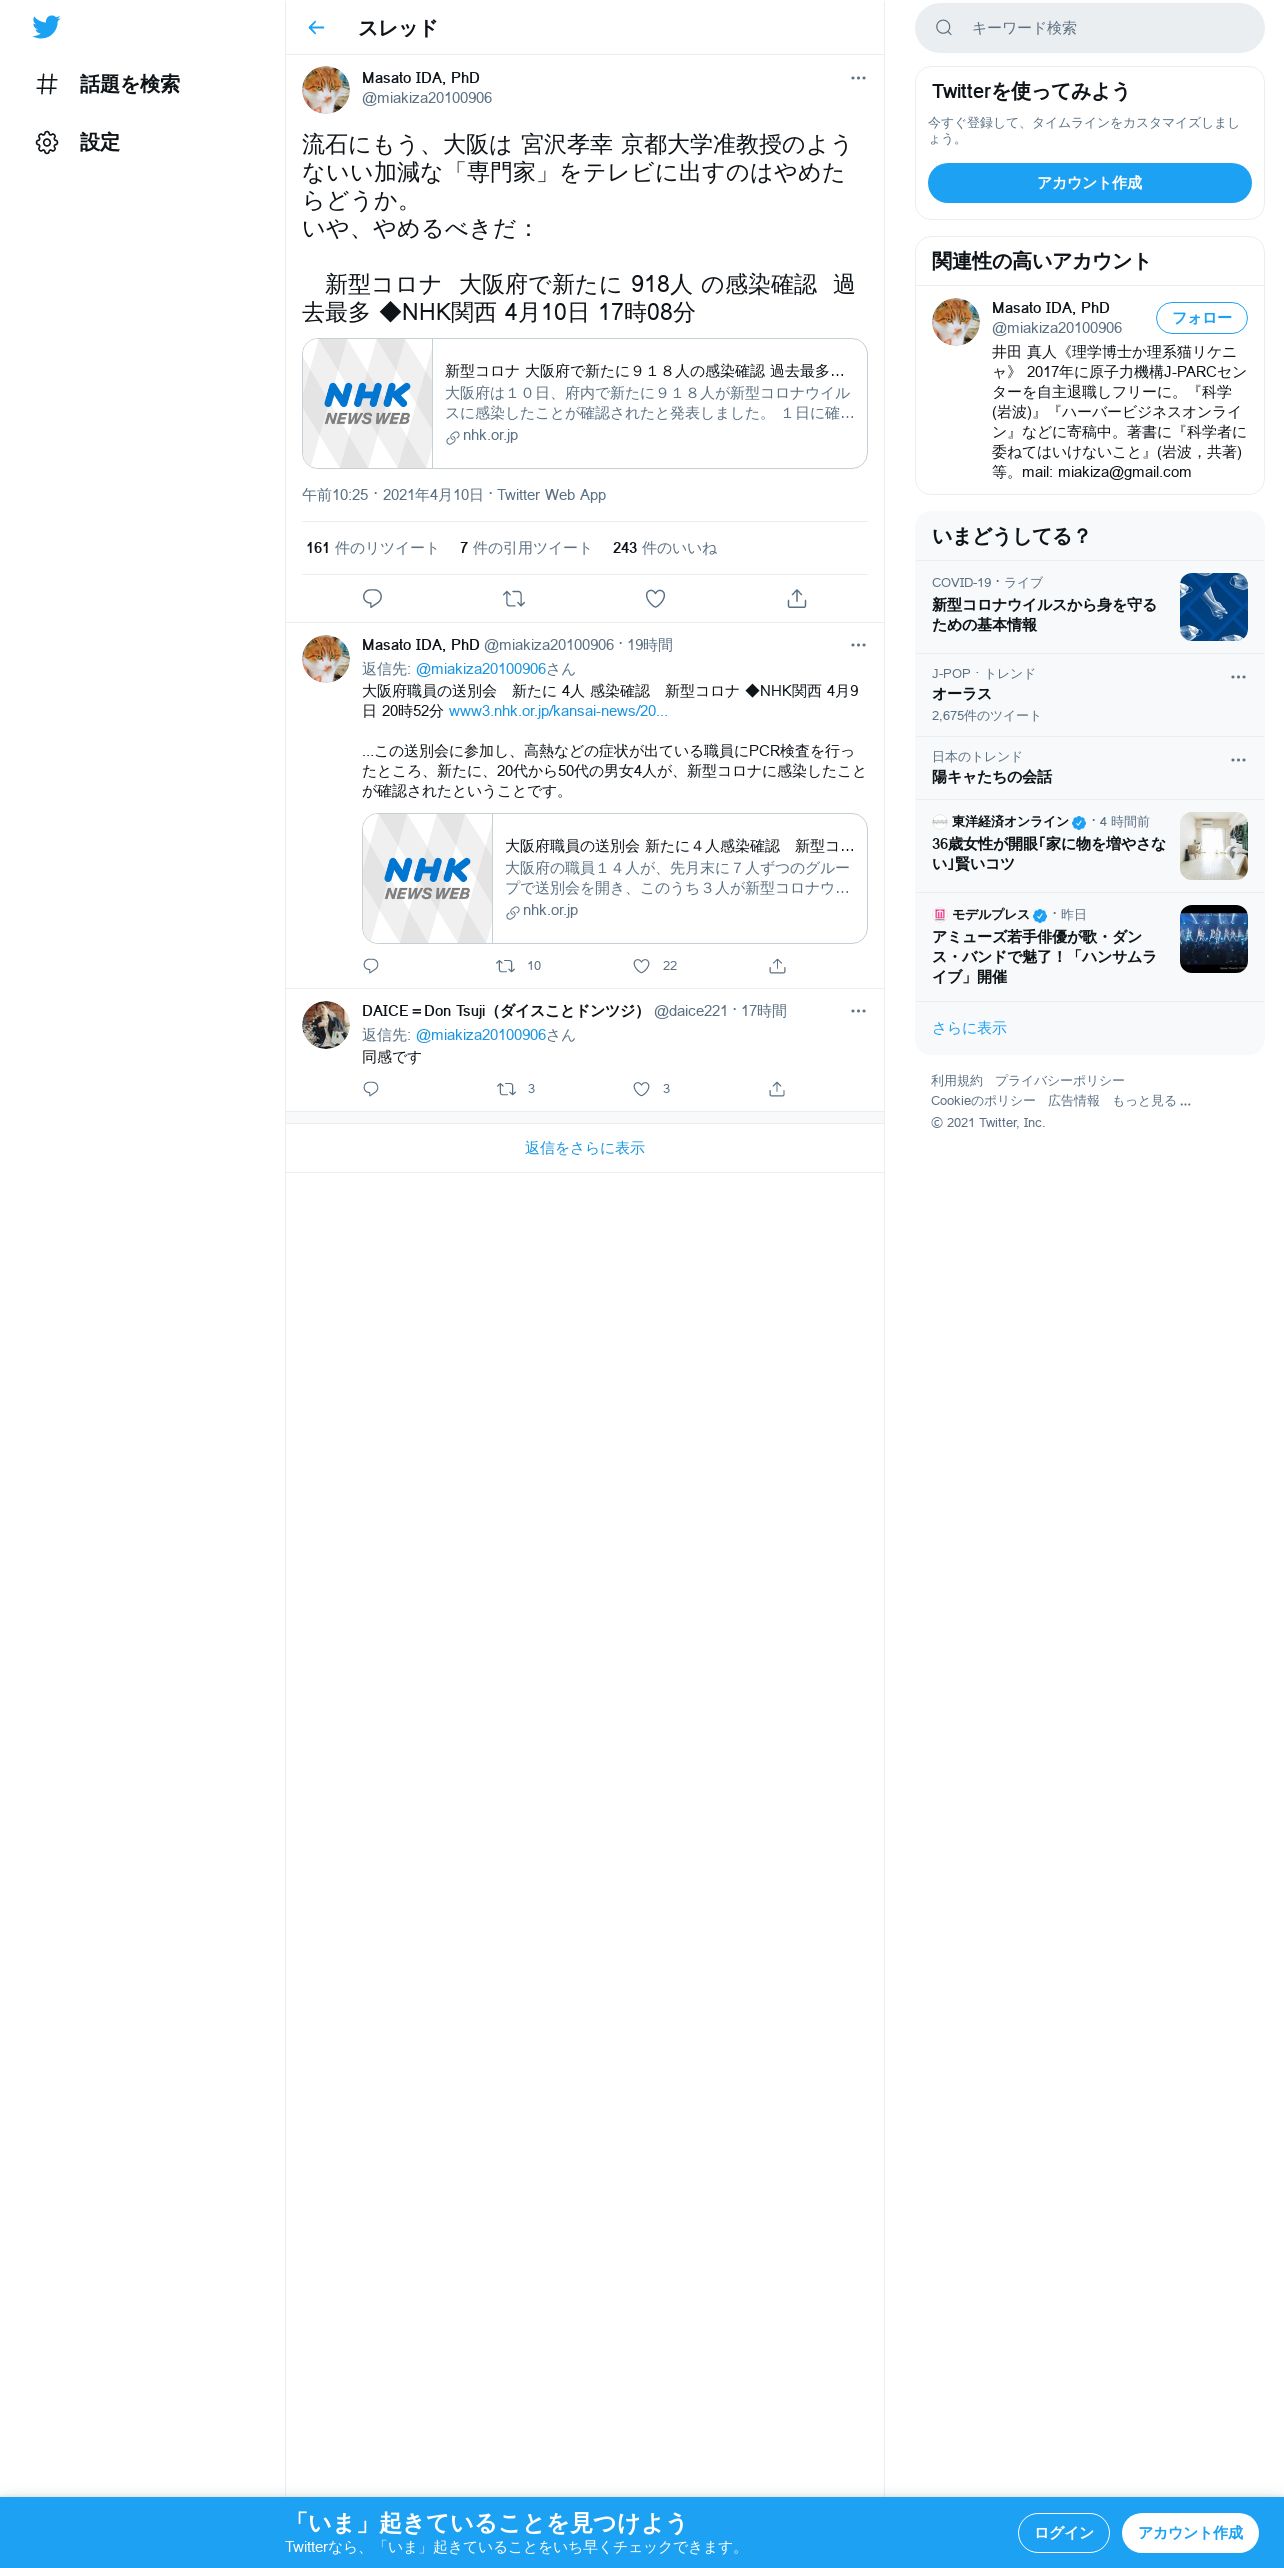Screen dimensions: 1284x2568
Task: View 243 件のいいね list
Action: [x=665, y=548]
